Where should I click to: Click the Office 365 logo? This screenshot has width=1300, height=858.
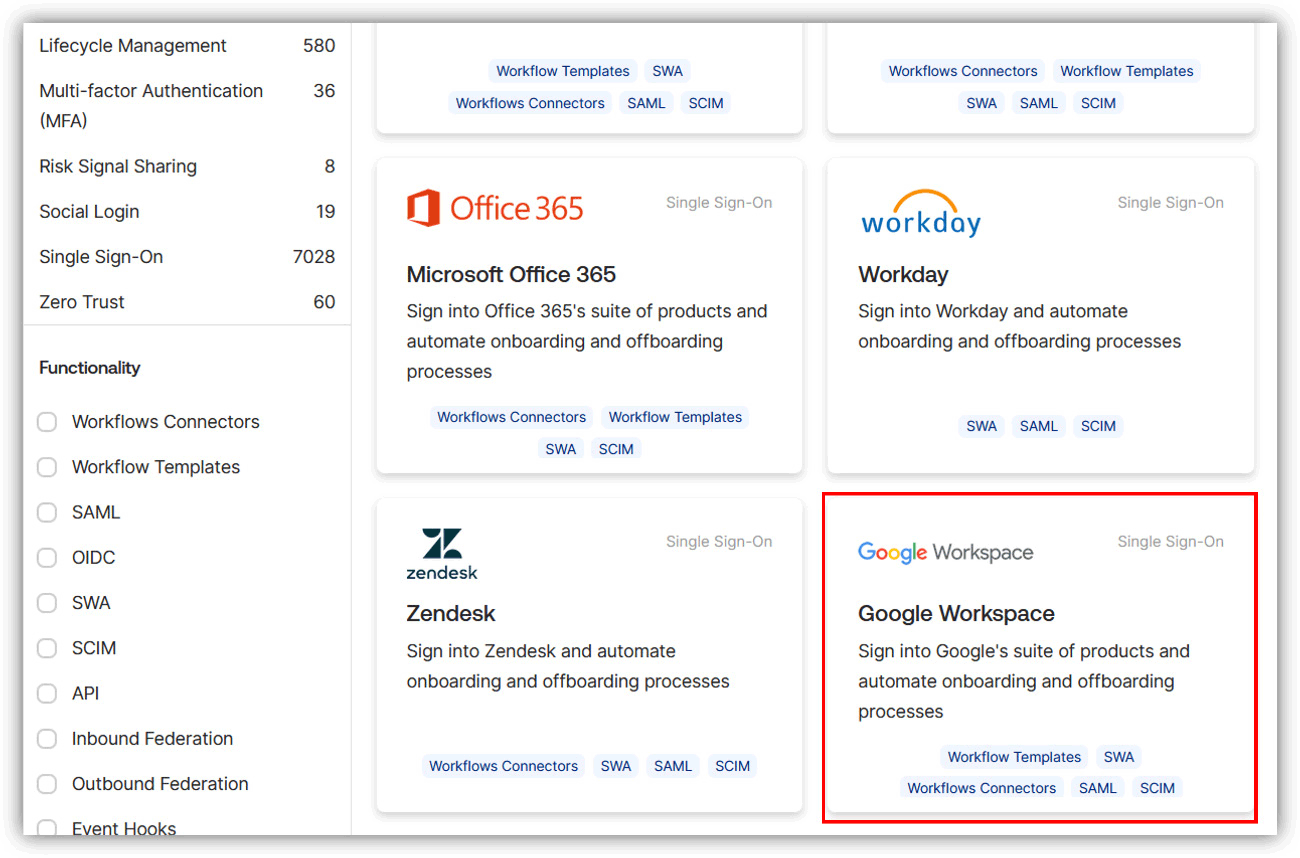pyautogui.click(x=495, y=208)
